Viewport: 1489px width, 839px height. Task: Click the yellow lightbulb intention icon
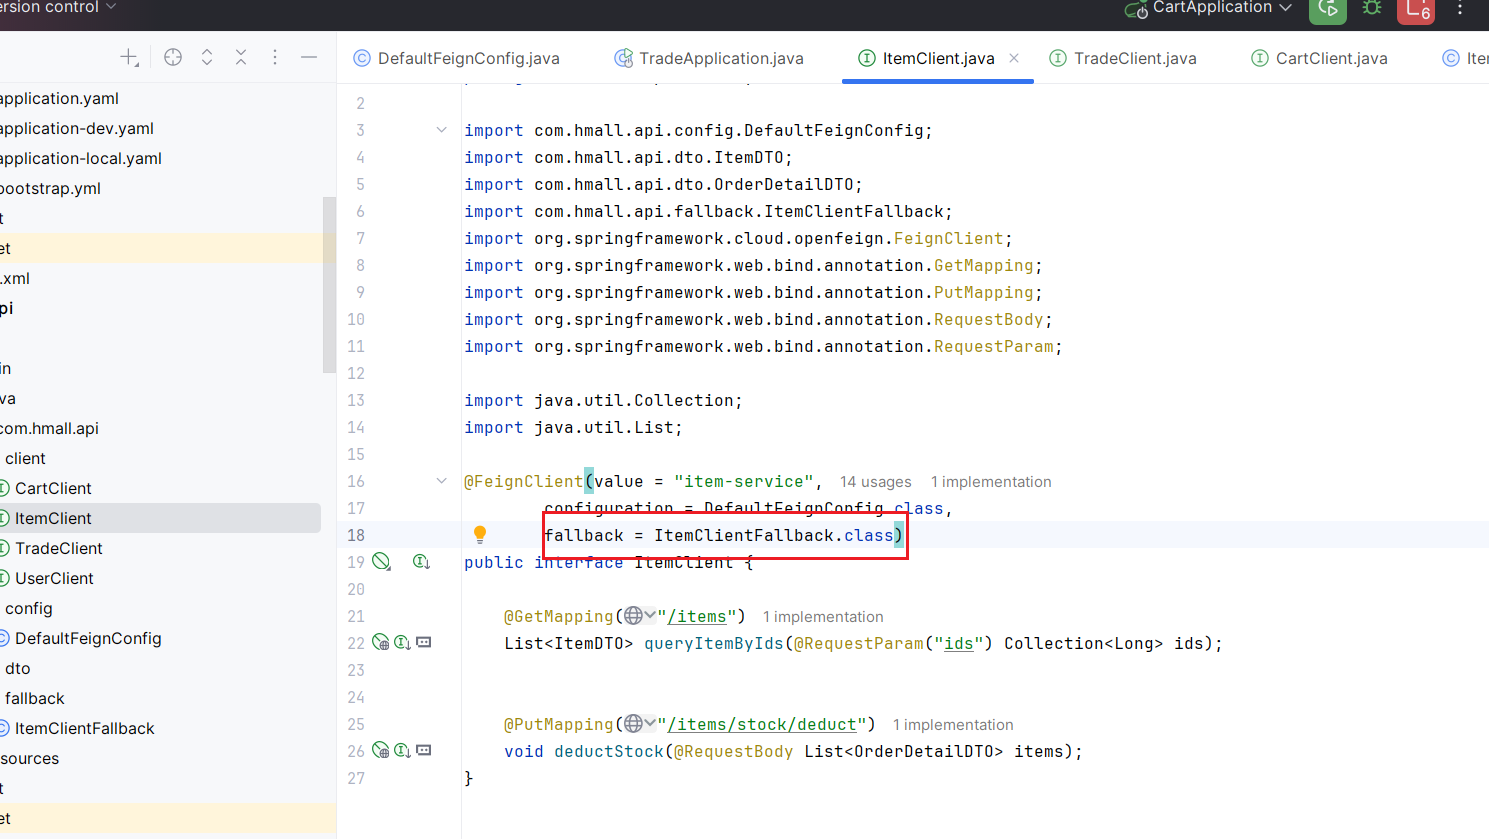(480, 535)
